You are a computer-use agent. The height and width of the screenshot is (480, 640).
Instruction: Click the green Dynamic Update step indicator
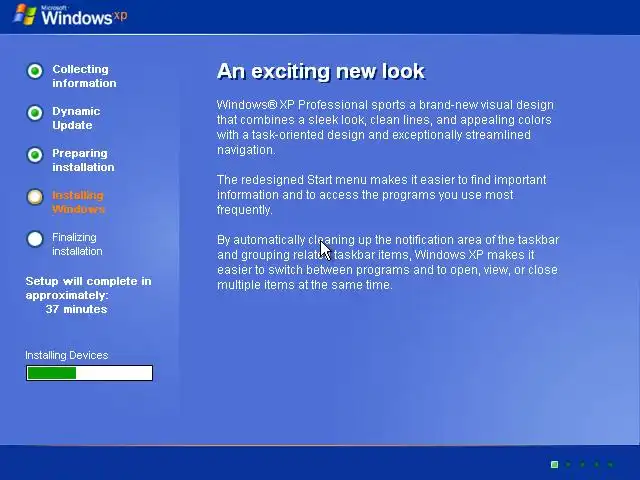[x=35, y=113]
